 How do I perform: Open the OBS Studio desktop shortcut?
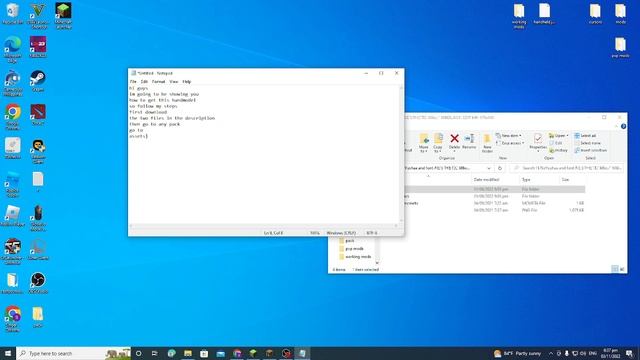point(38,283)
